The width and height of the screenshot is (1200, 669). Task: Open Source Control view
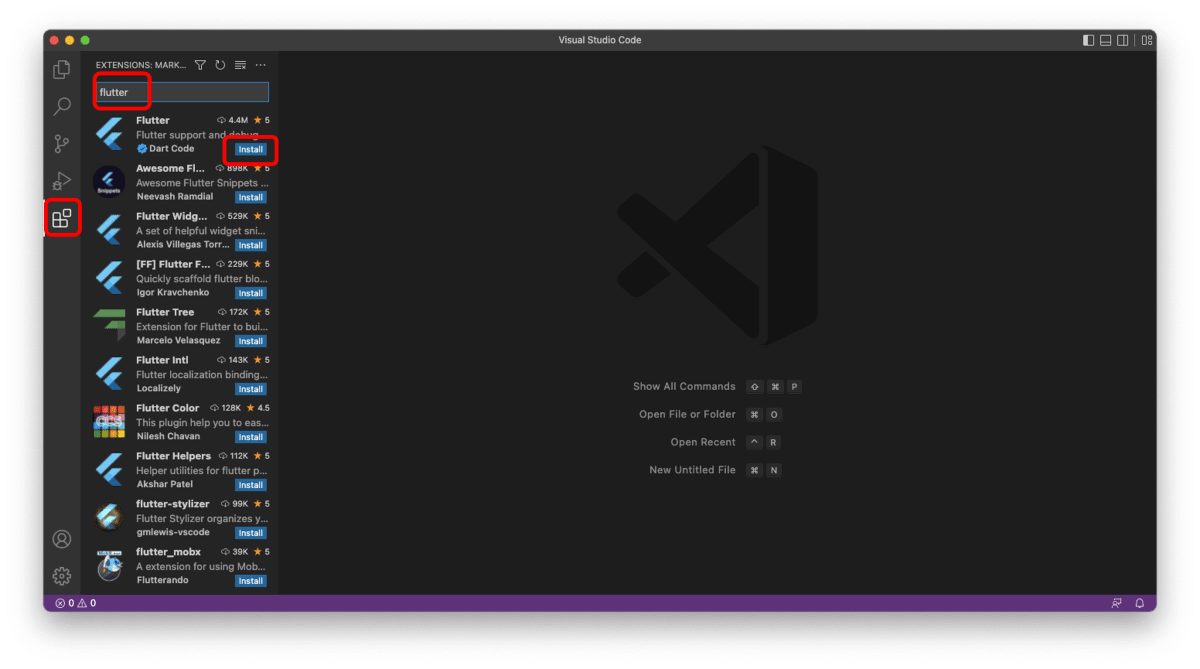coord(62,143)
